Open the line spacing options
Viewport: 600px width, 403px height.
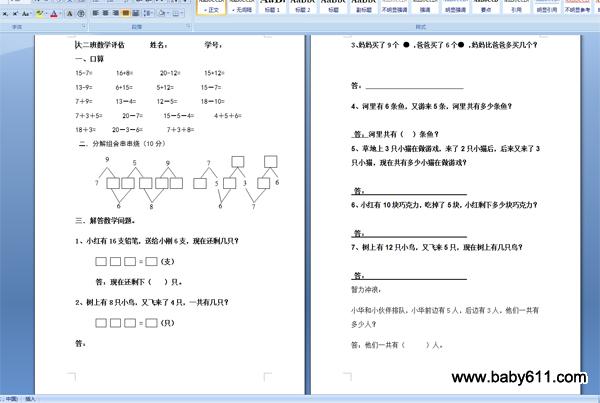(148, 13)
